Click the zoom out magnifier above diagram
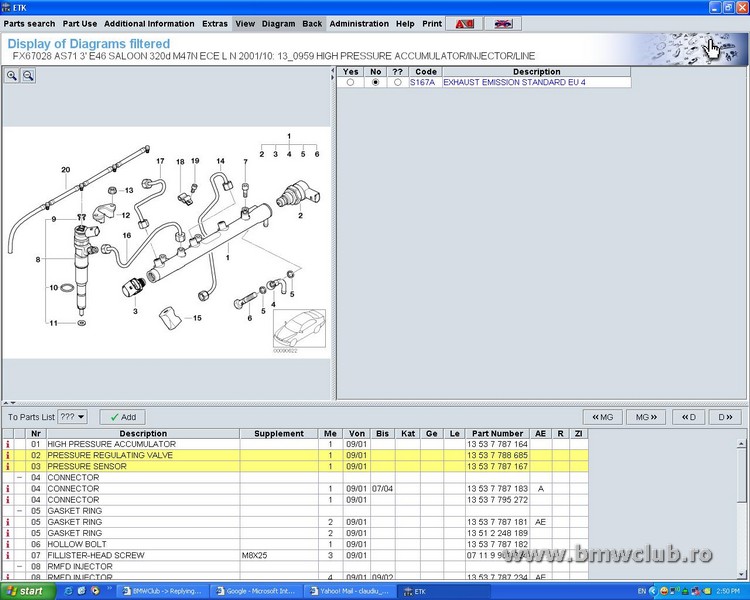 tap(28, 75)
